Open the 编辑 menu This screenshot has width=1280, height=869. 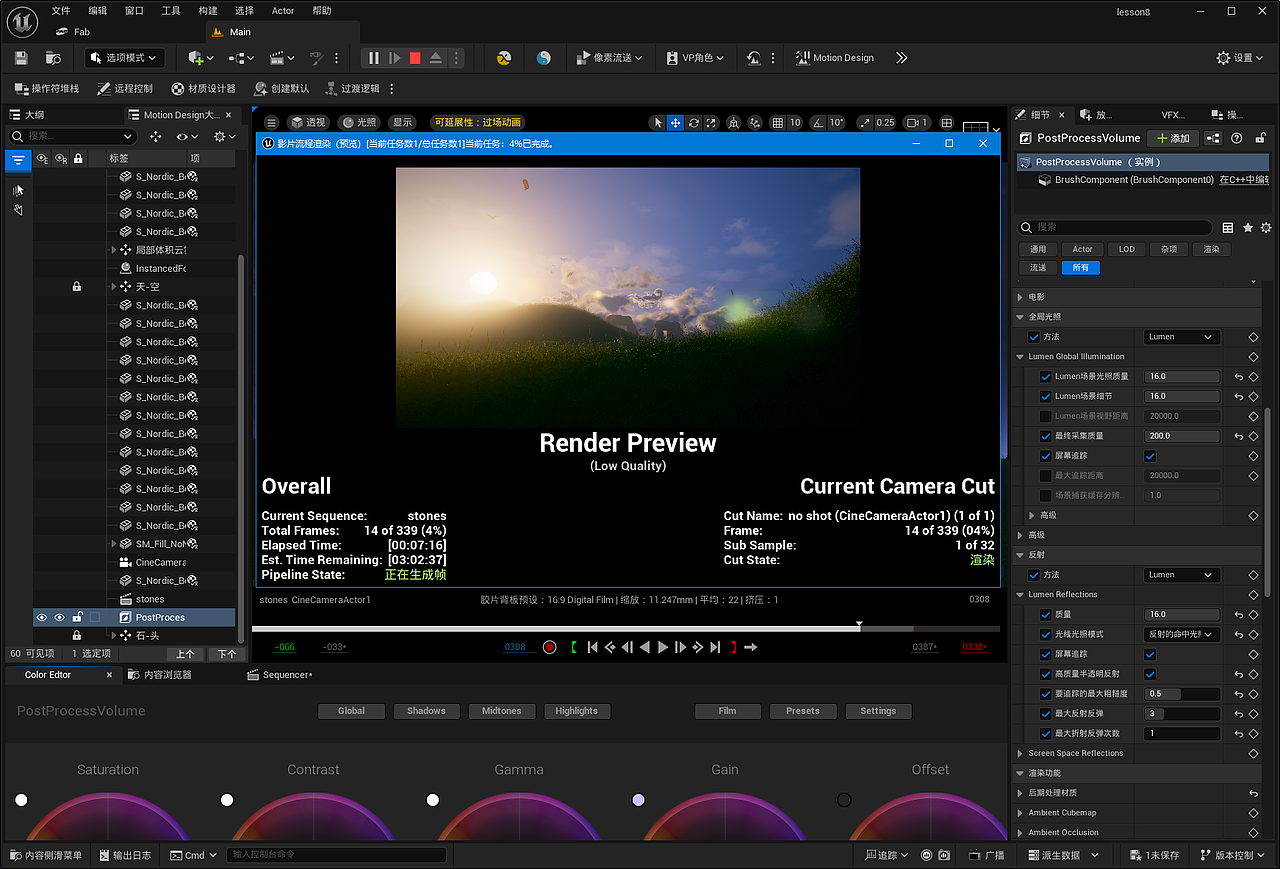97,11
